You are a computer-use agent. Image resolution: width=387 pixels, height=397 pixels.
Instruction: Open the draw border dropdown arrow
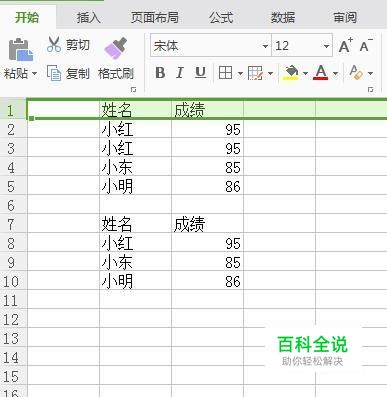coord(270,73)
